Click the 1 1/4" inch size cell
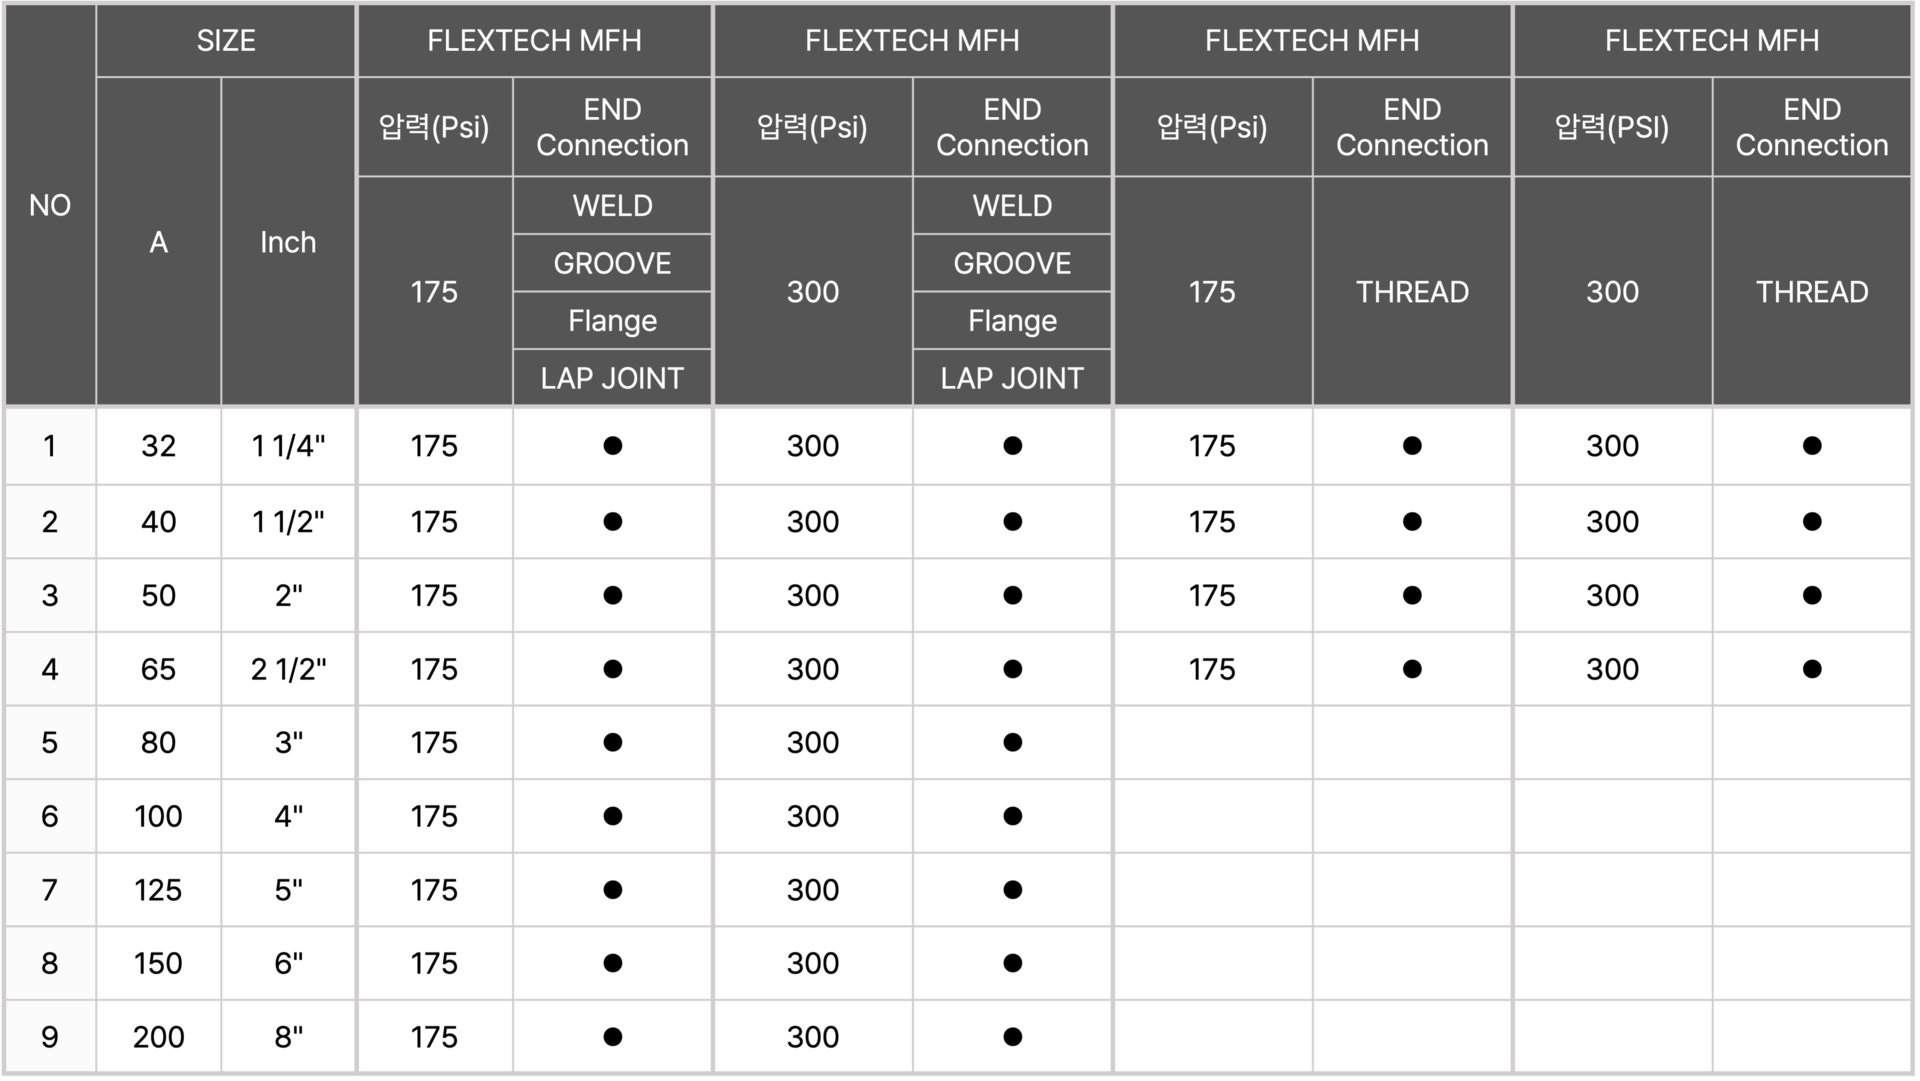Viewport: 1920px width, 1081px height. [x=288, y=446]
